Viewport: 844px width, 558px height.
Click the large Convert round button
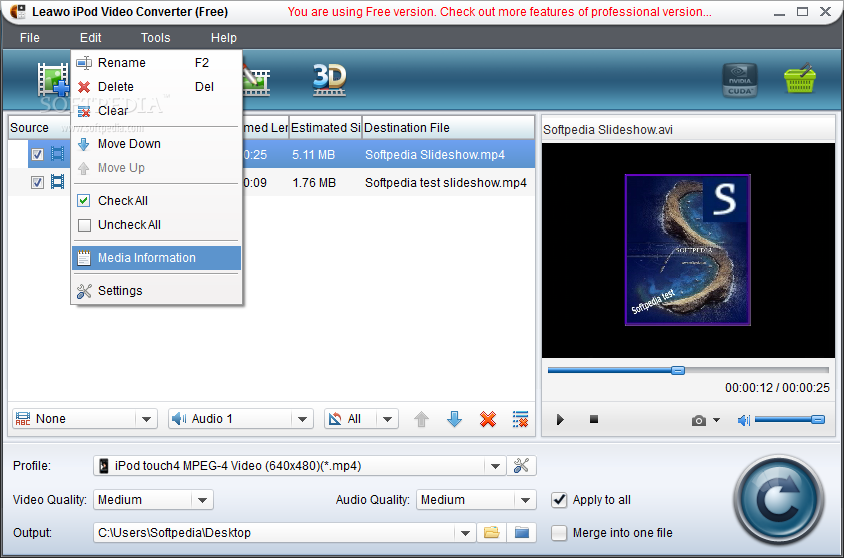click(x=778, y=500)
